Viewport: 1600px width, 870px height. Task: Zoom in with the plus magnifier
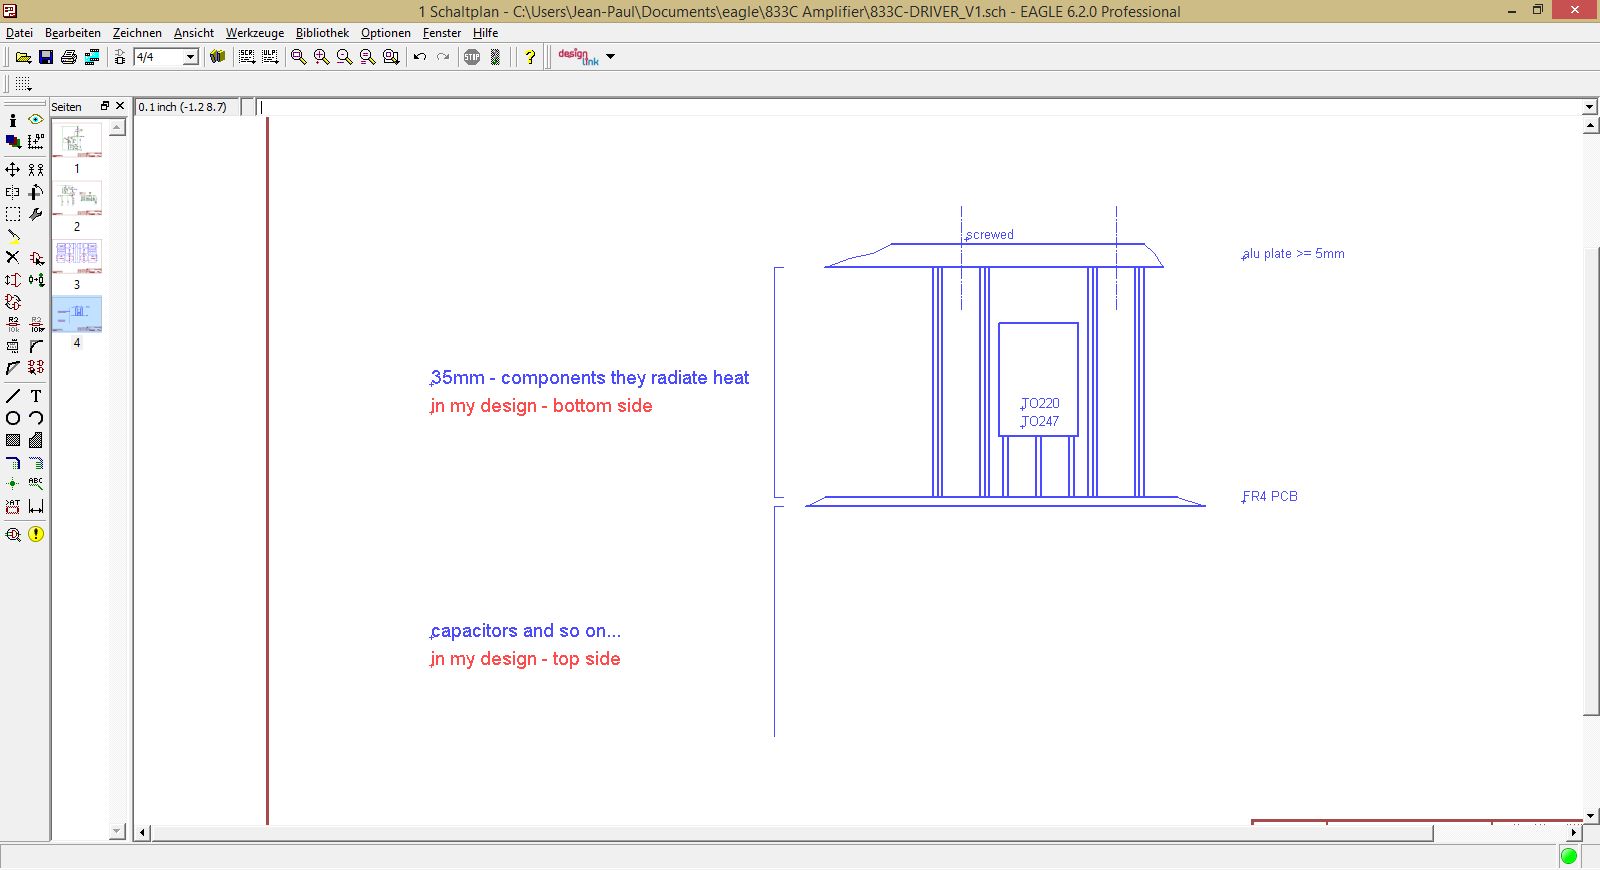click(321, 57)
